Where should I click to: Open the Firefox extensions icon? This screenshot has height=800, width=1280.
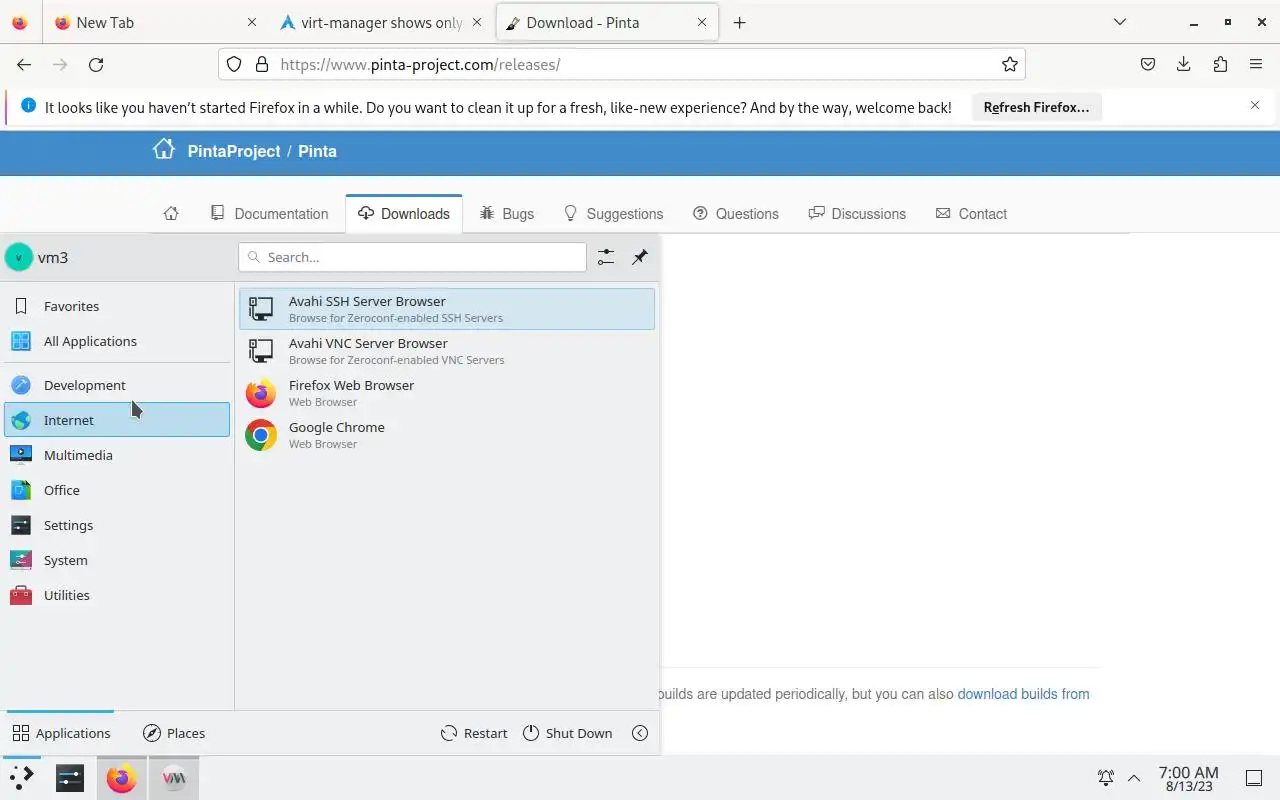pyautogui.click(x=1220, y=64)
